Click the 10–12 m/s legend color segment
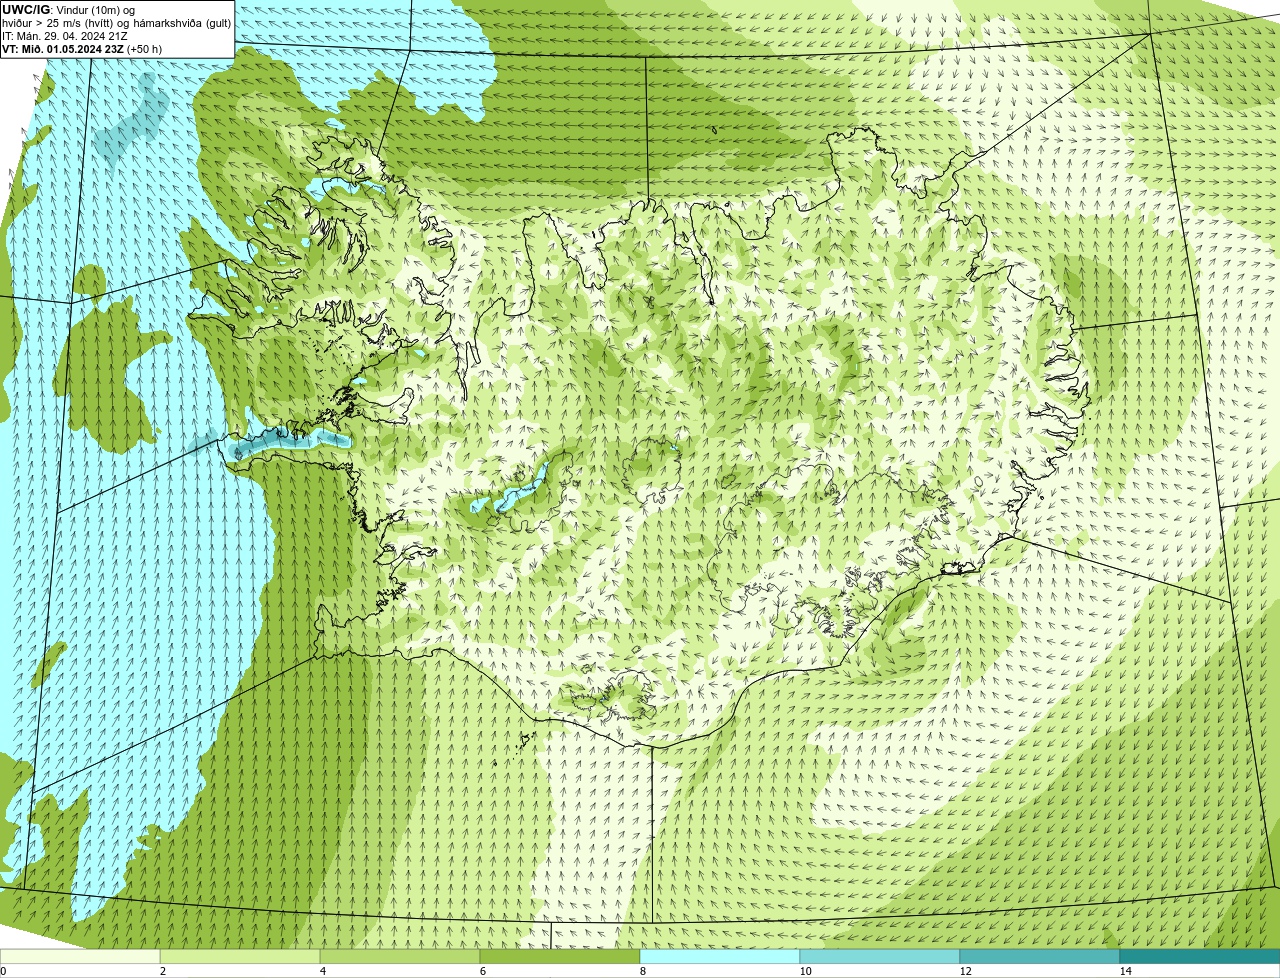The height and width of the screenshot is (978, 1280). click(880, 956)
